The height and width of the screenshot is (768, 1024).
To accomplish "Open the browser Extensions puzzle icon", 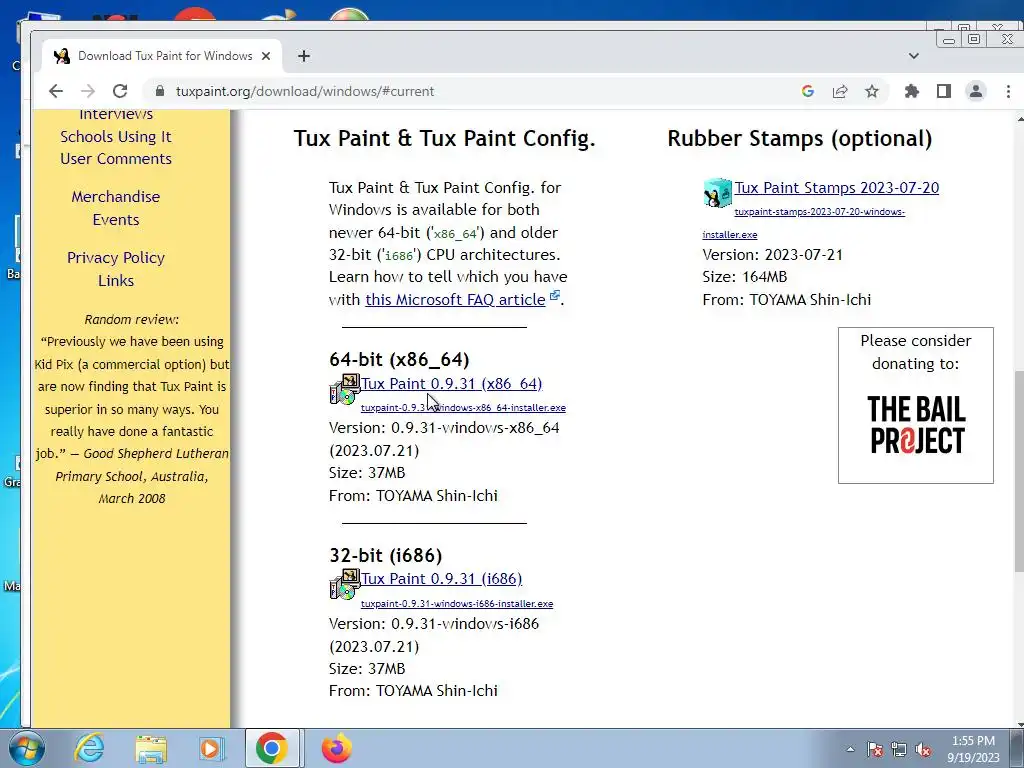I will [912, 91].
